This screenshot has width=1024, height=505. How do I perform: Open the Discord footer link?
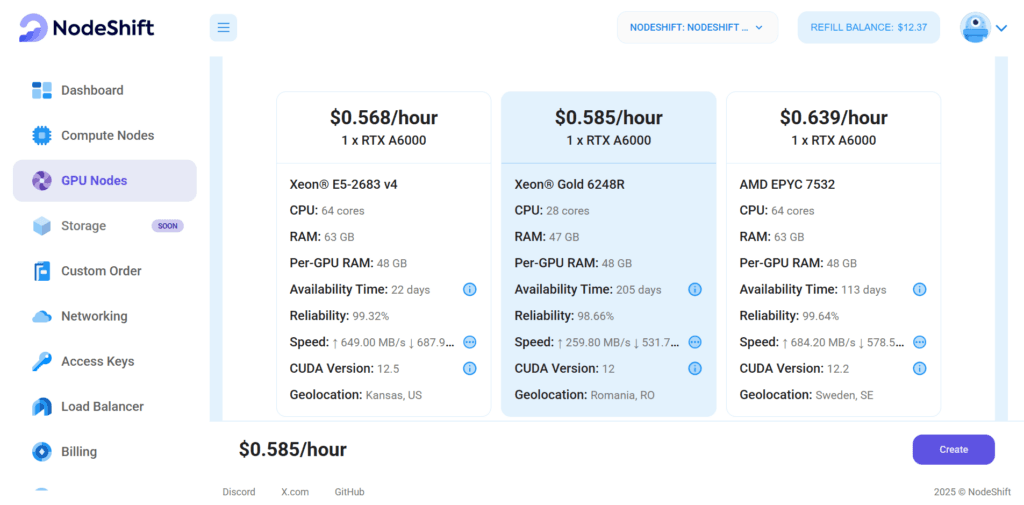[239, 492]
